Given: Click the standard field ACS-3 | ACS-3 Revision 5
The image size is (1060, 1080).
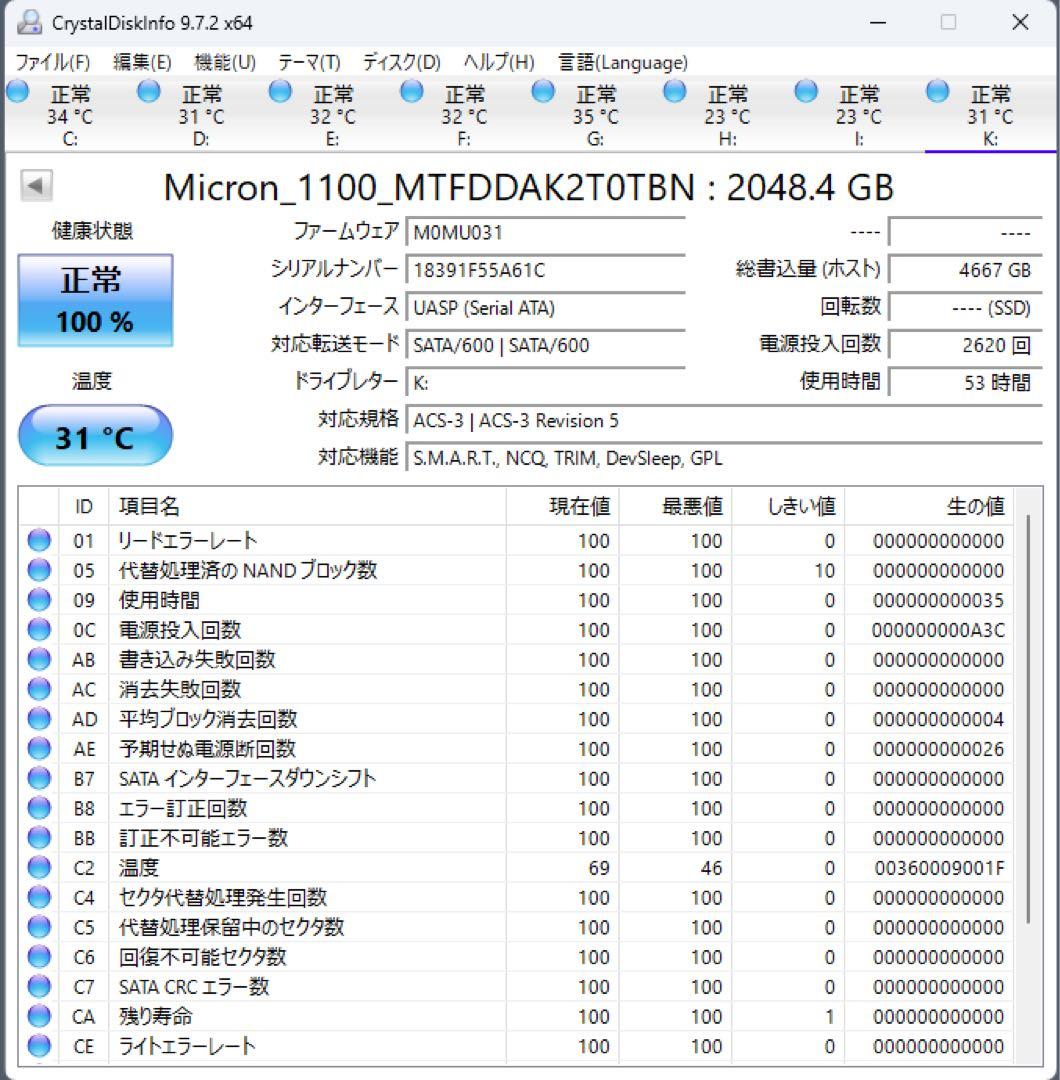Looking at the screenshot, I should pyautogui.click(x=724, y=420).
